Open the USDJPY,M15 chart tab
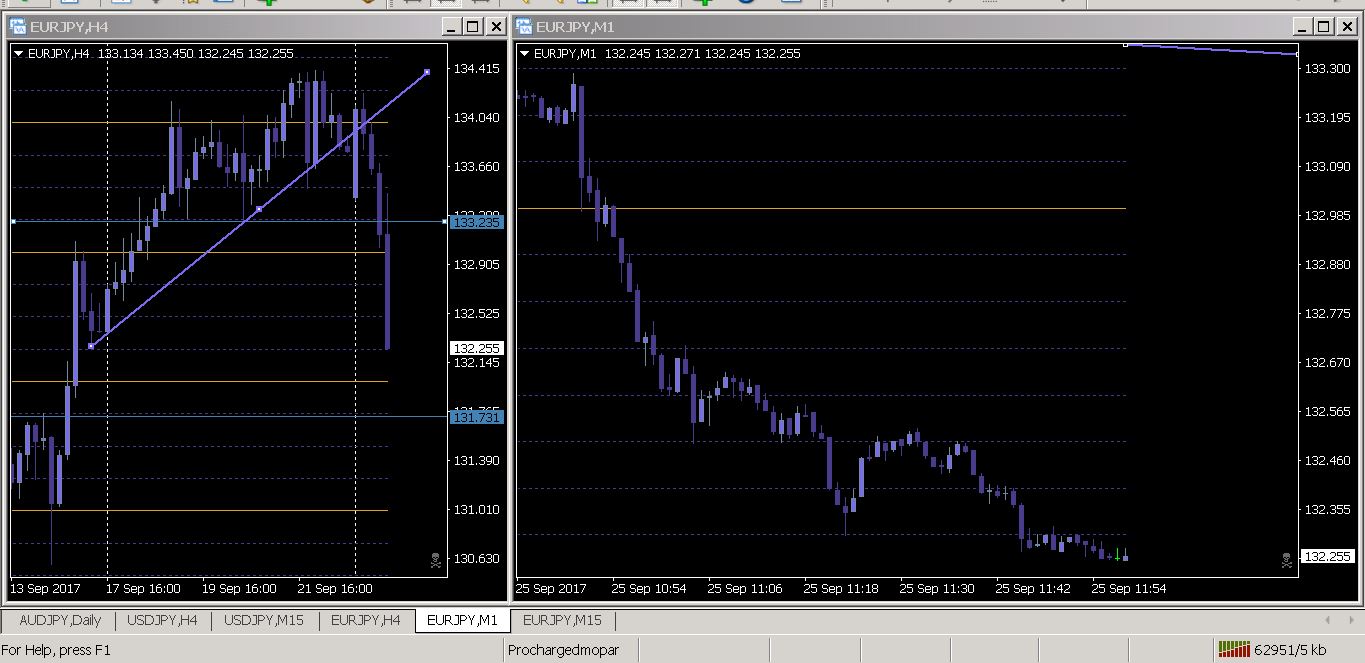The width and height of the screenshot is (1365, 663). [264, 620]
